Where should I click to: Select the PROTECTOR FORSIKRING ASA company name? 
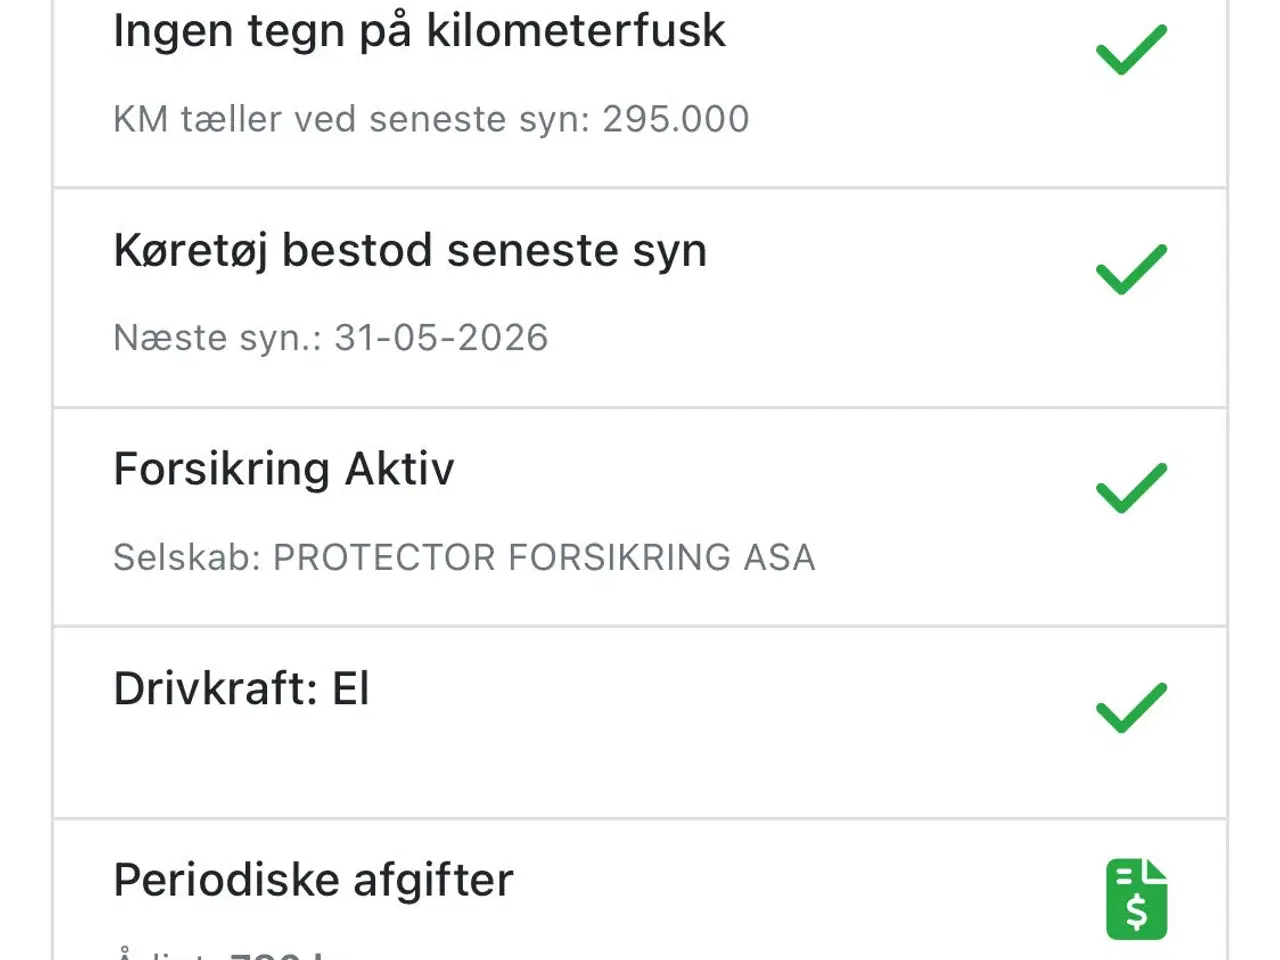pos(544,558)
